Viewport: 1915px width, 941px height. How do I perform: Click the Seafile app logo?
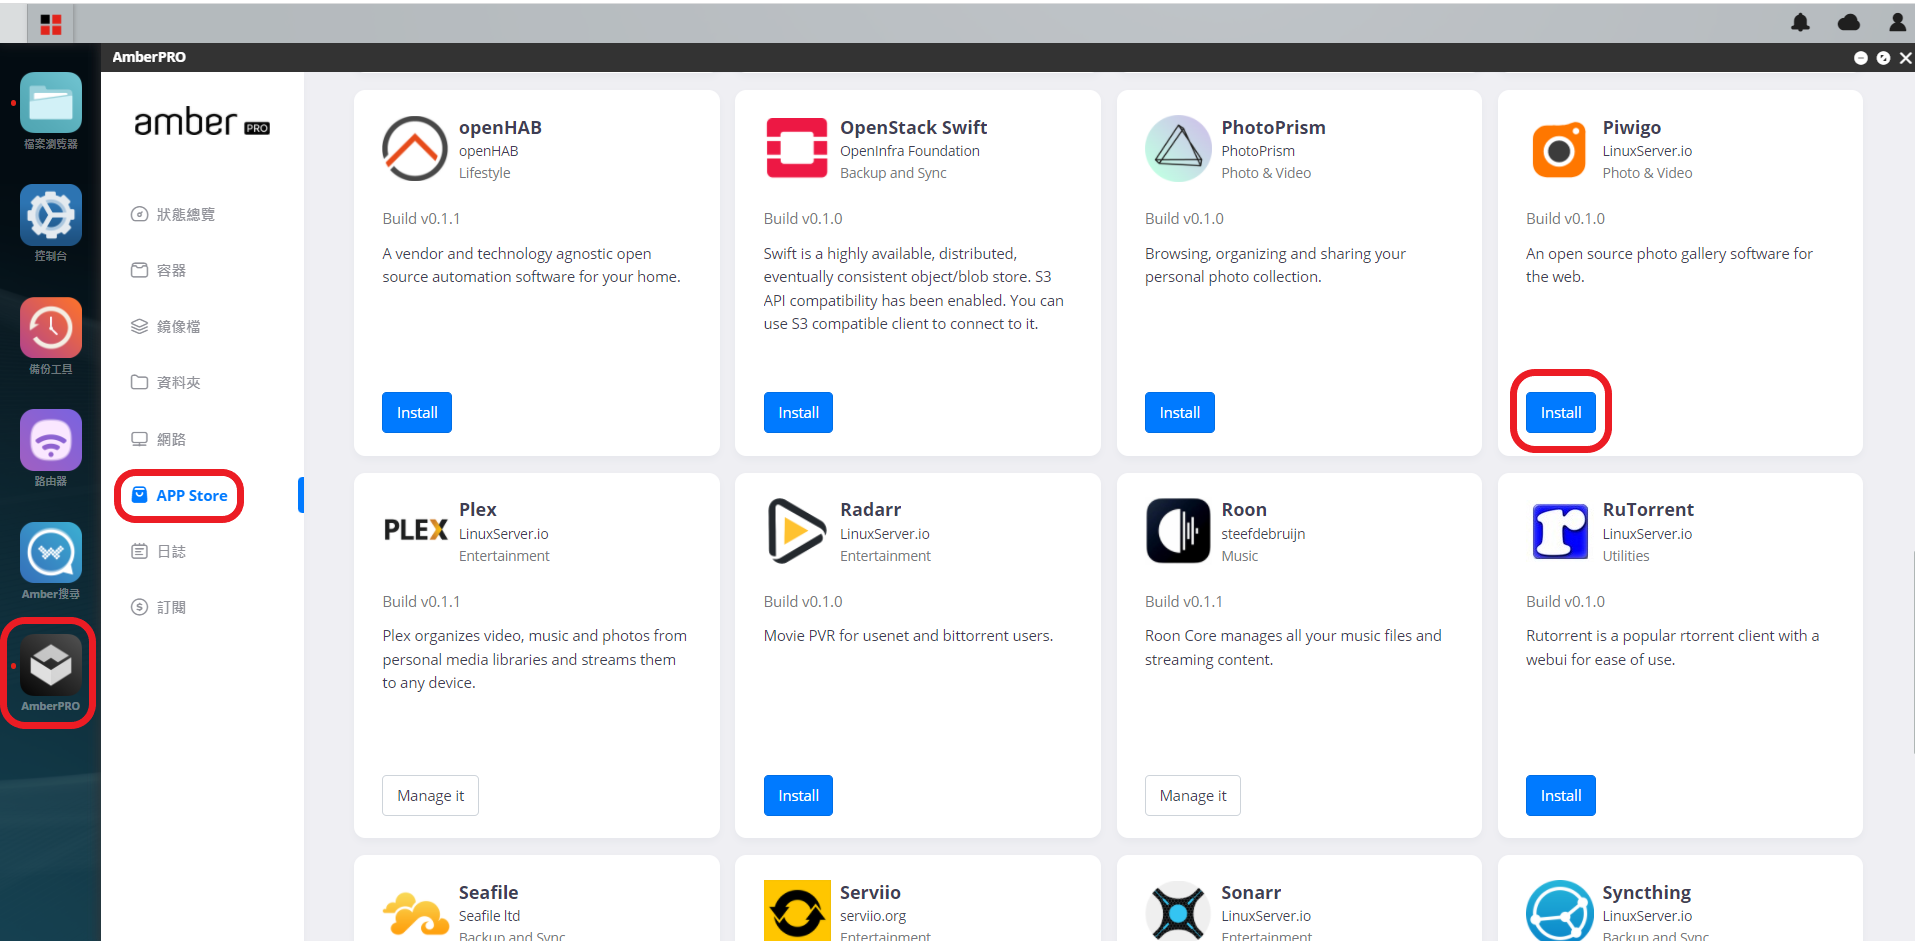pos(415,913)
